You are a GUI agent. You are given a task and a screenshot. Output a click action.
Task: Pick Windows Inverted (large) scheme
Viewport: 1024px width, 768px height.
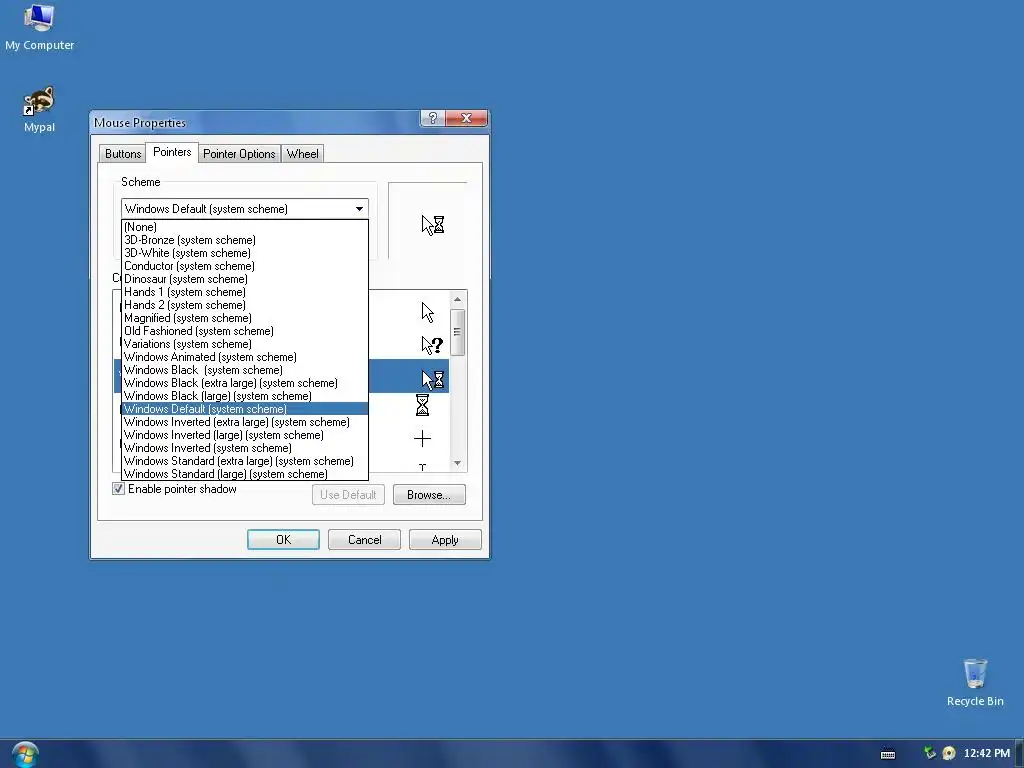tap(245, 435)
